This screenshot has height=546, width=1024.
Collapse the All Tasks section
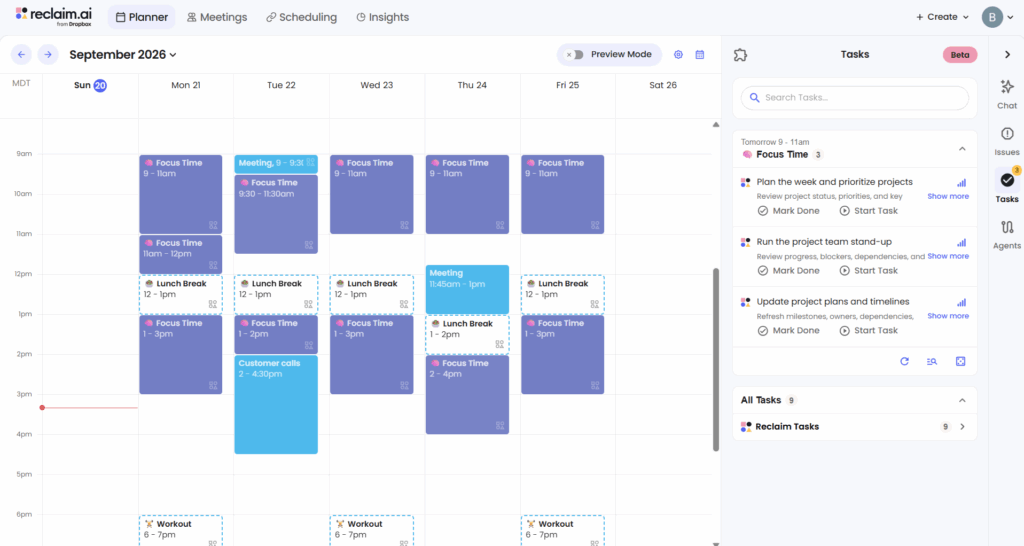(962, 400)
